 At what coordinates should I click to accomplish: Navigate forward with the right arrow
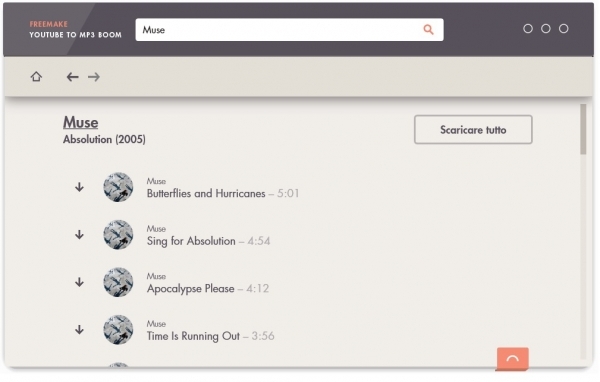coord(94,77)
